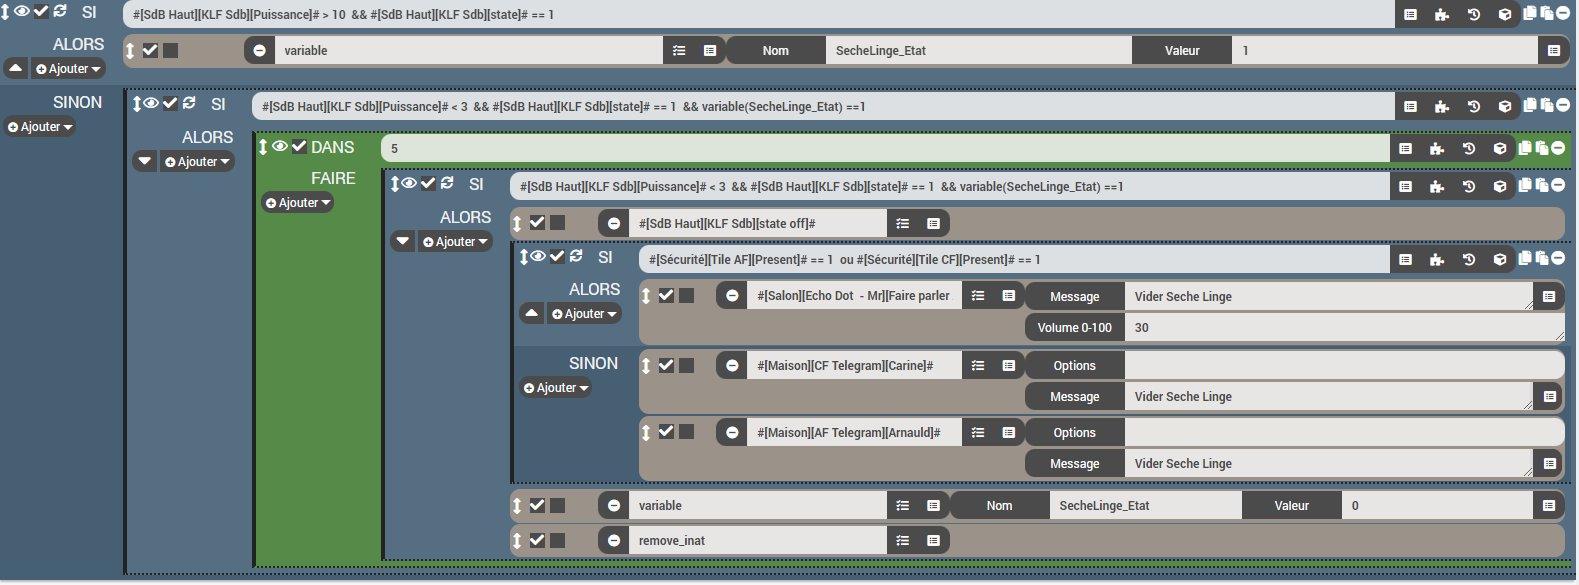Screen dimensions: 1579x585
Task: Open Ajouter under ALORS beside Echo Dot action
Action: pyautogui.click(x=585, y=314)
